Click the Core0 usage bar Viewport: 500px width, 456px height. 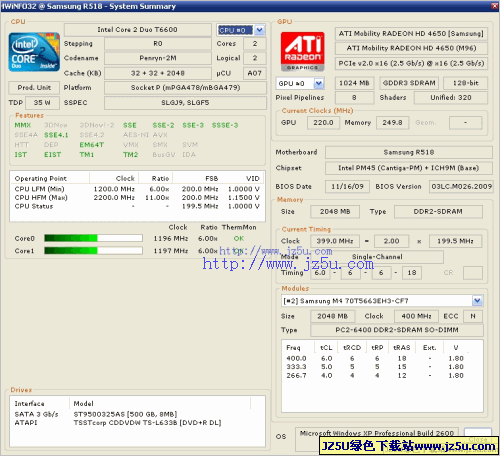click(x=93, y=238)
